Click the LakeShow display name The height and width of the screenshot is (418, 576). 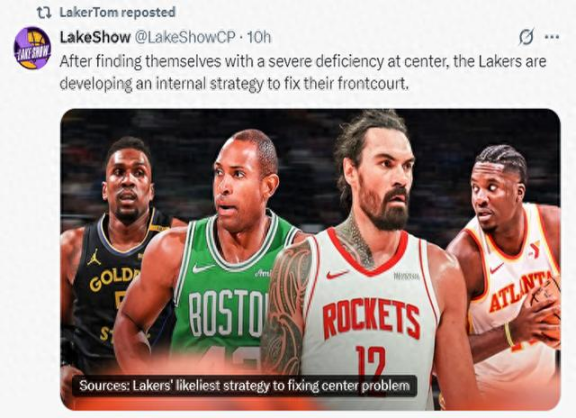tap(95, 37)
